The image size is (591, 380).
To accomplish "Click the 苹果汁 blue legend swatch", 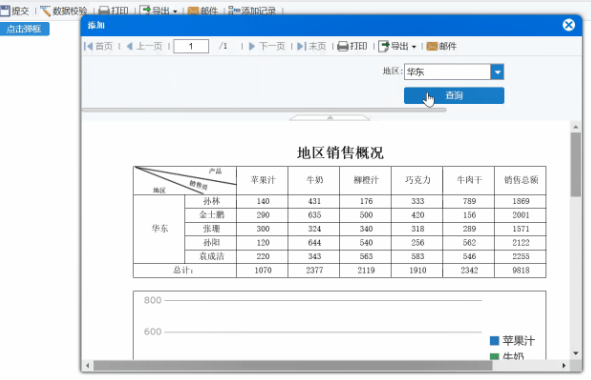I will click(494, 341).
